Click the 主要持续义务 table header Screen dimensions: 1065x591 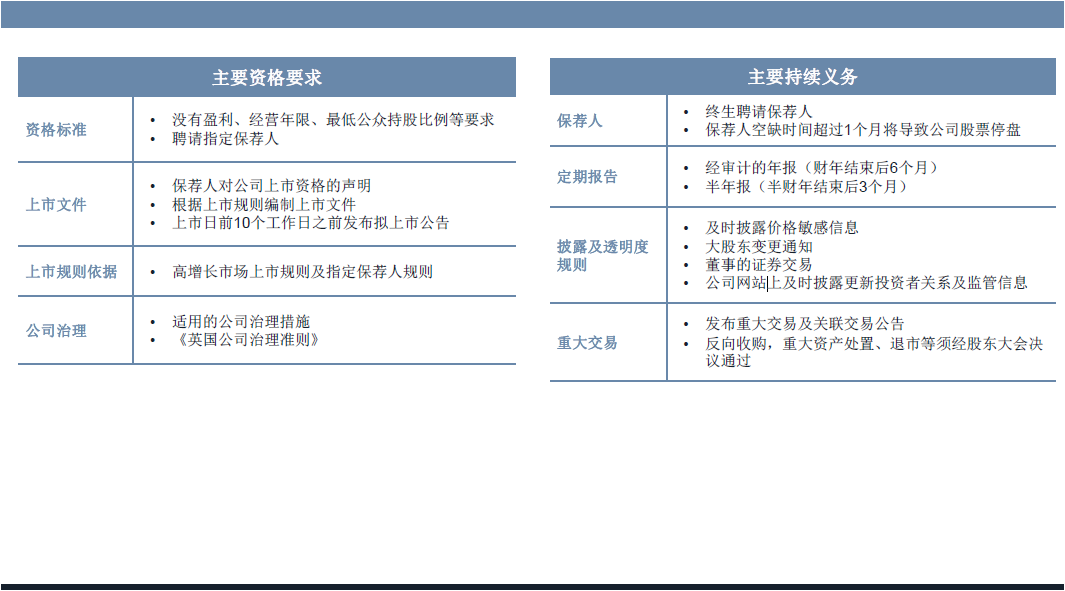point(803,77)
